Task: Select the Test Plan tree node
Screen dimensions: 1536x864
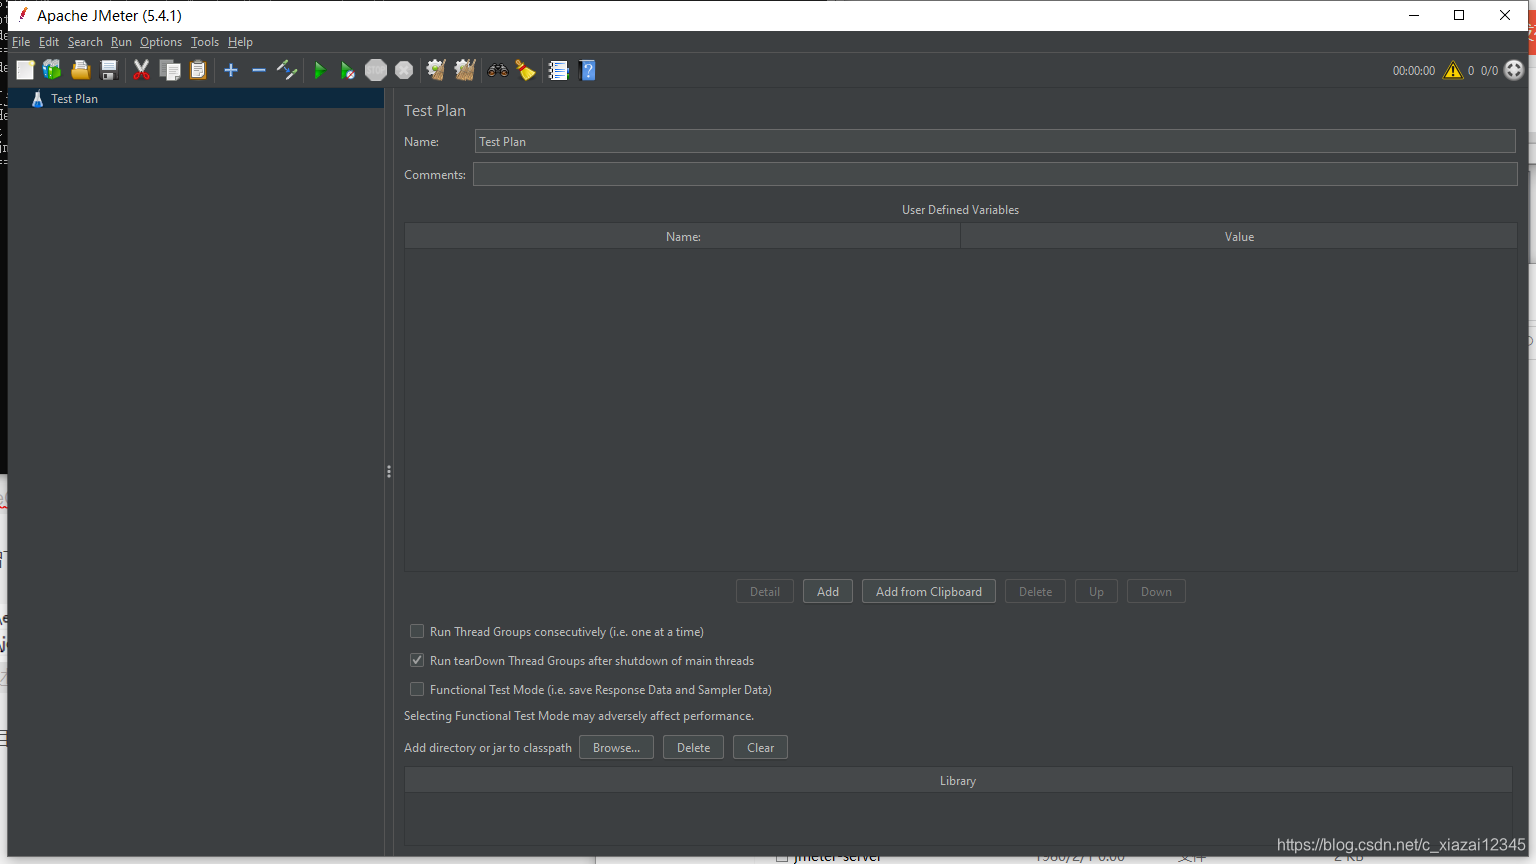Action: click(x=74, y=99)
